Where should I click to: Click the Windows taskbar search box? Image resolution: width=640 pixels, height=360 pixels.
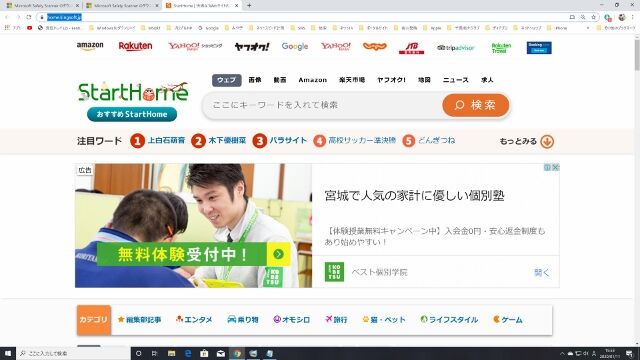73,353
